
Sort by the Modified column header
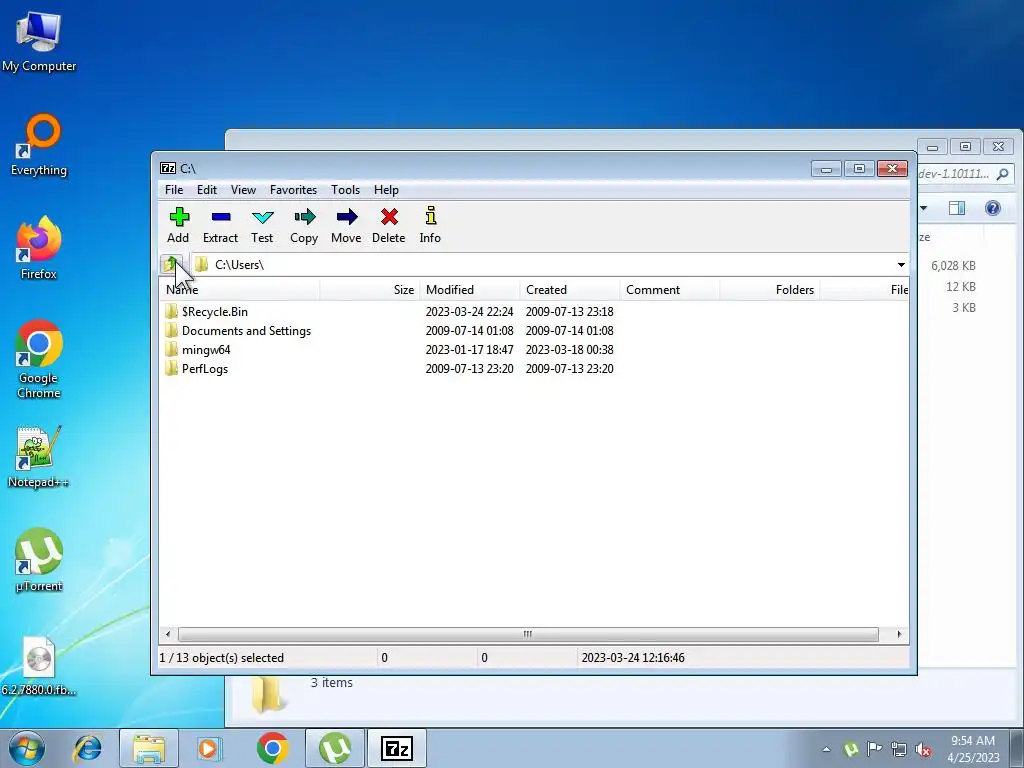click(x=470, y=290)
